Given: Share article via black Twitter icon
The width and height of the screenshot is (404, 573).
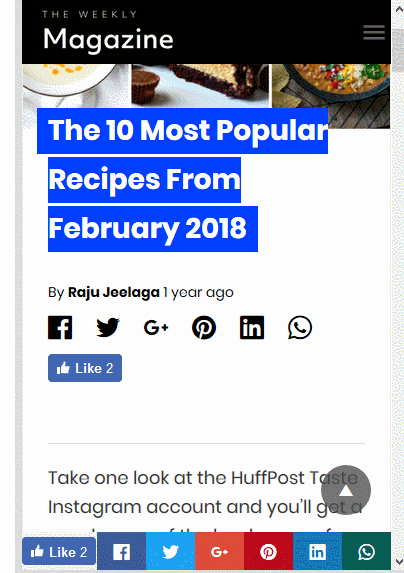Looking at the screenshot, I should pyautogui.click(x=108, y=327).
